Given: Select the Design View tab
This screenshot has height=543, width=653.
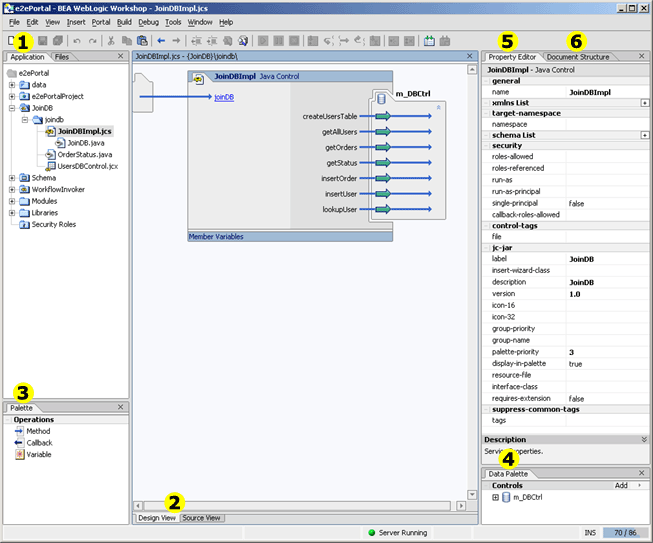Looking at the screenshot, I should coord(157,518).
